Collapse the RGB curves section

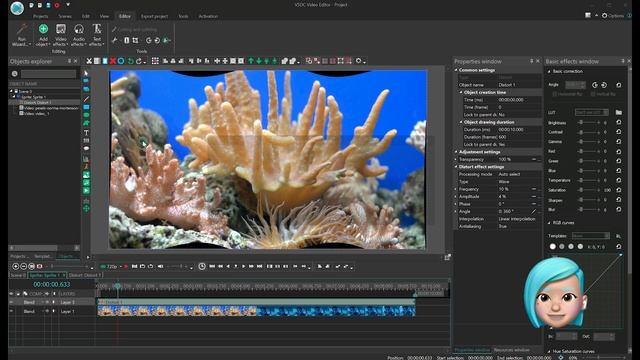click(x=549, y=223)
